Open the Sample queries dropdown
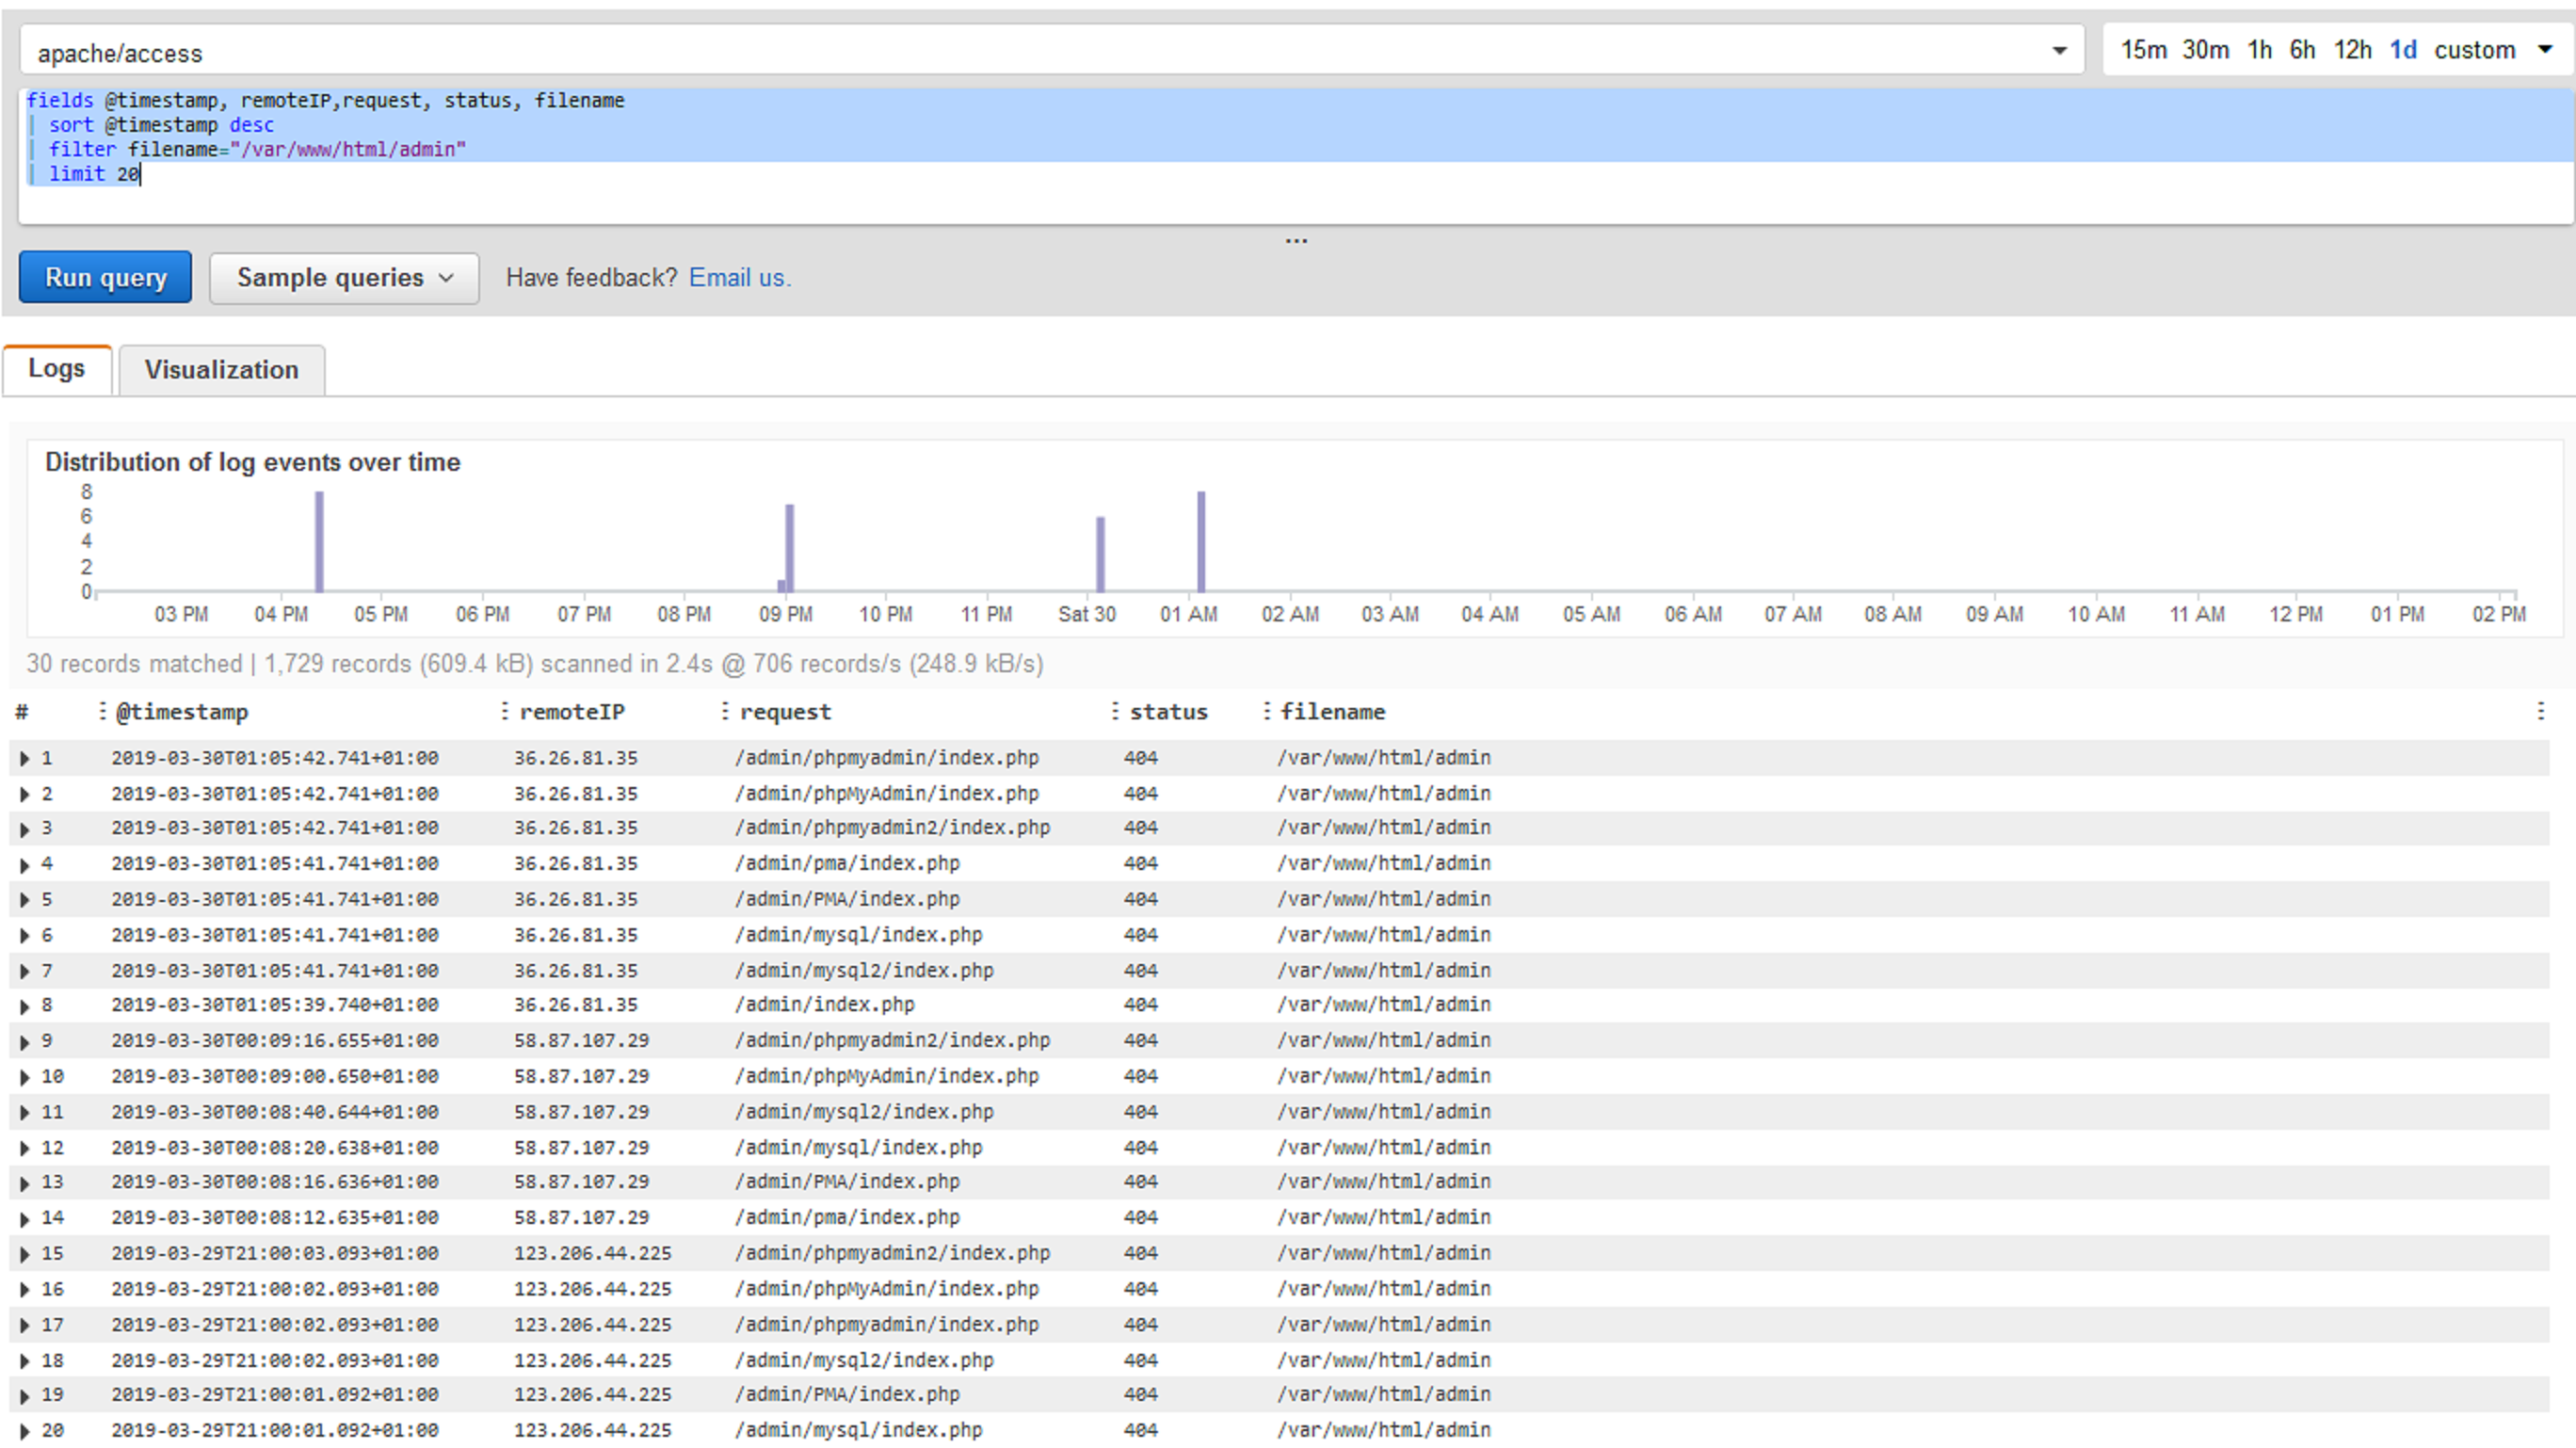Screen dimensions: 2576x1448 click(344, 278)
